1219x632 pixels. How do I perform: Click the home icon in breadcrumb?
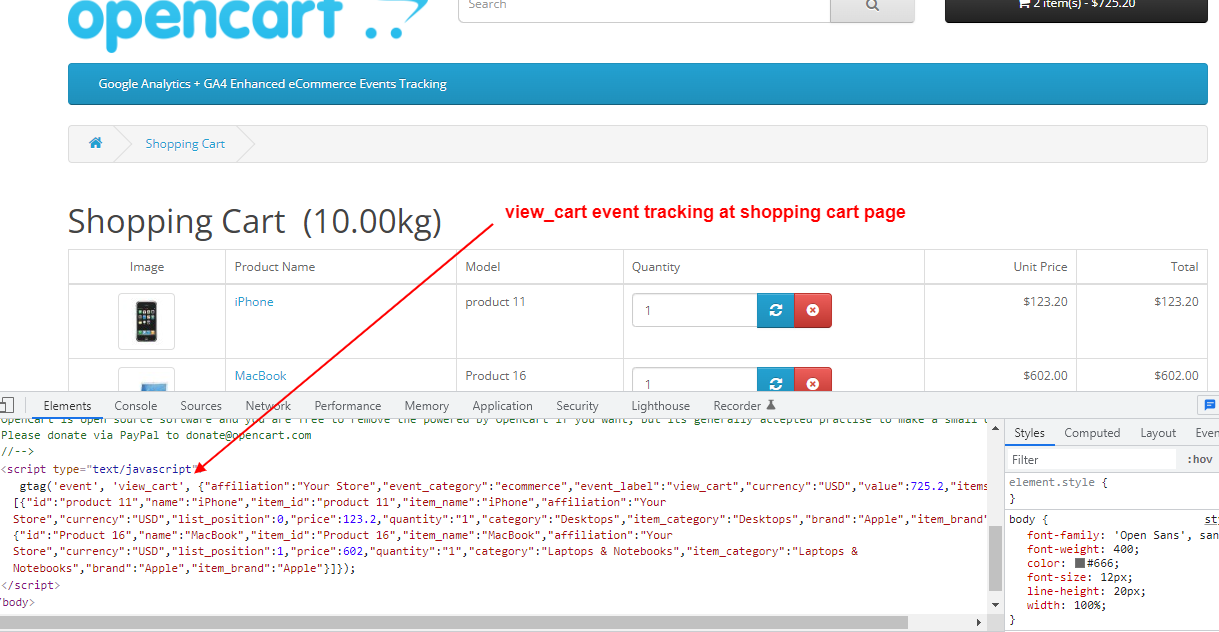(96, 143)
